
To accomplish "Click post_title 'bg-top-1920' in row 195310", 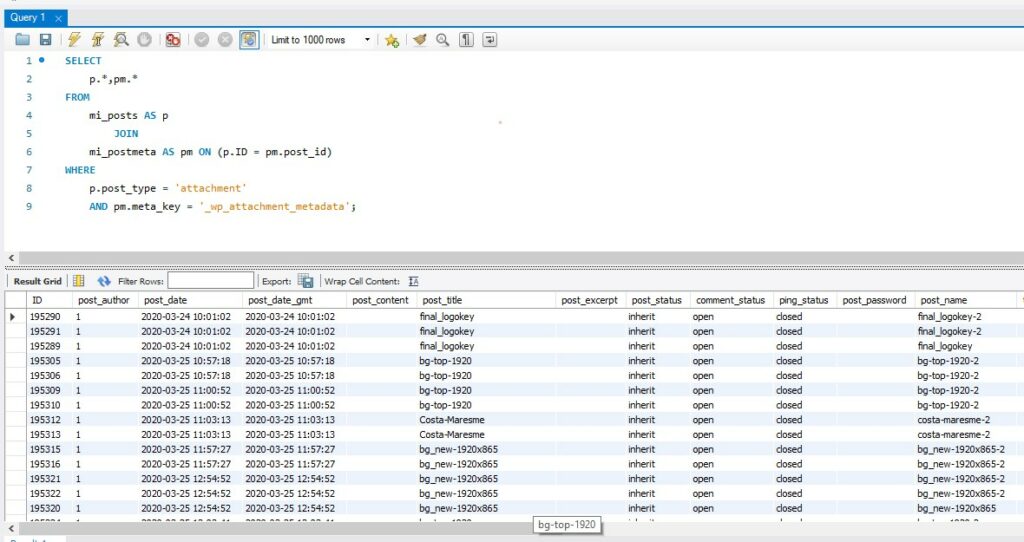I will tap(445, 406).
